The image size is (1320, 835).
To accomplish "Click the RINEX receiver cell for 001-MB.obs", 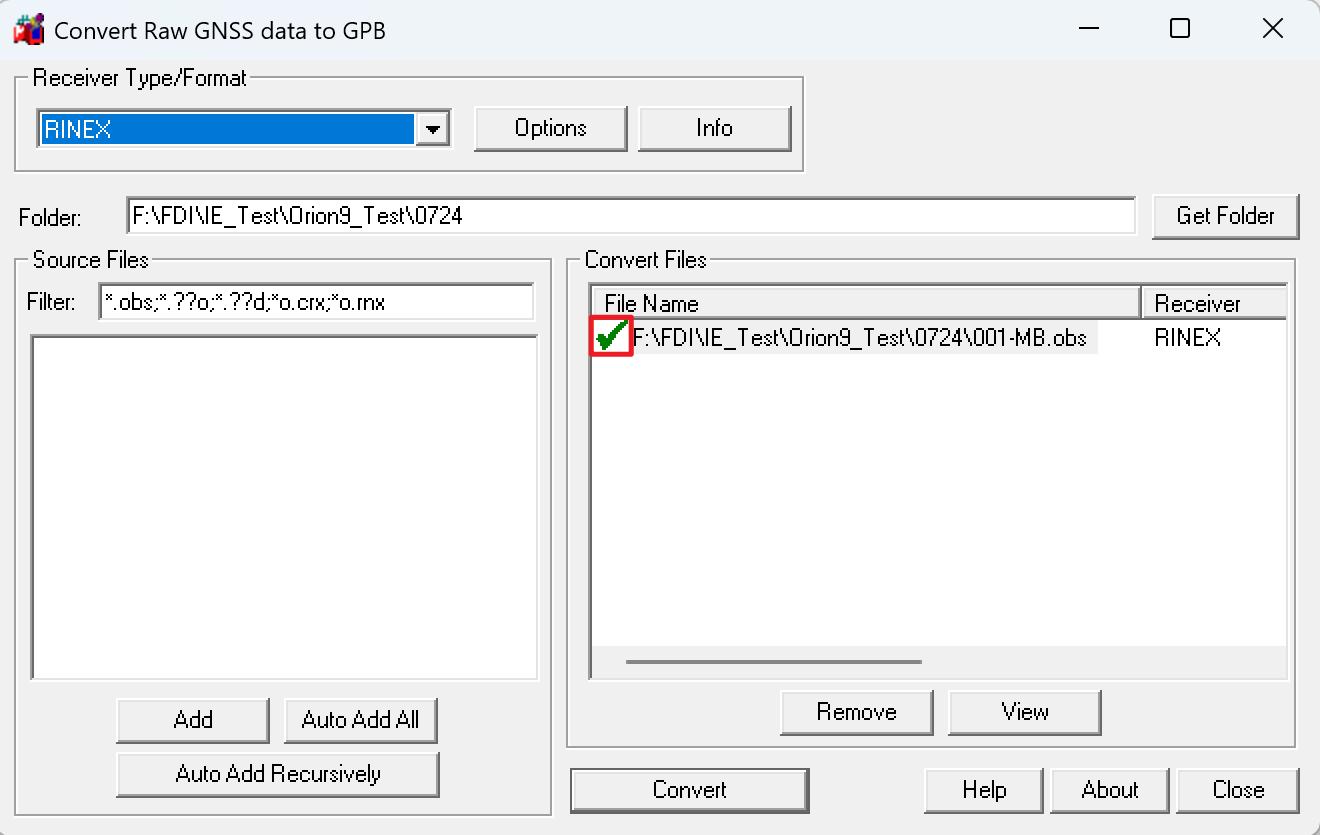I will click(1188, 338).
